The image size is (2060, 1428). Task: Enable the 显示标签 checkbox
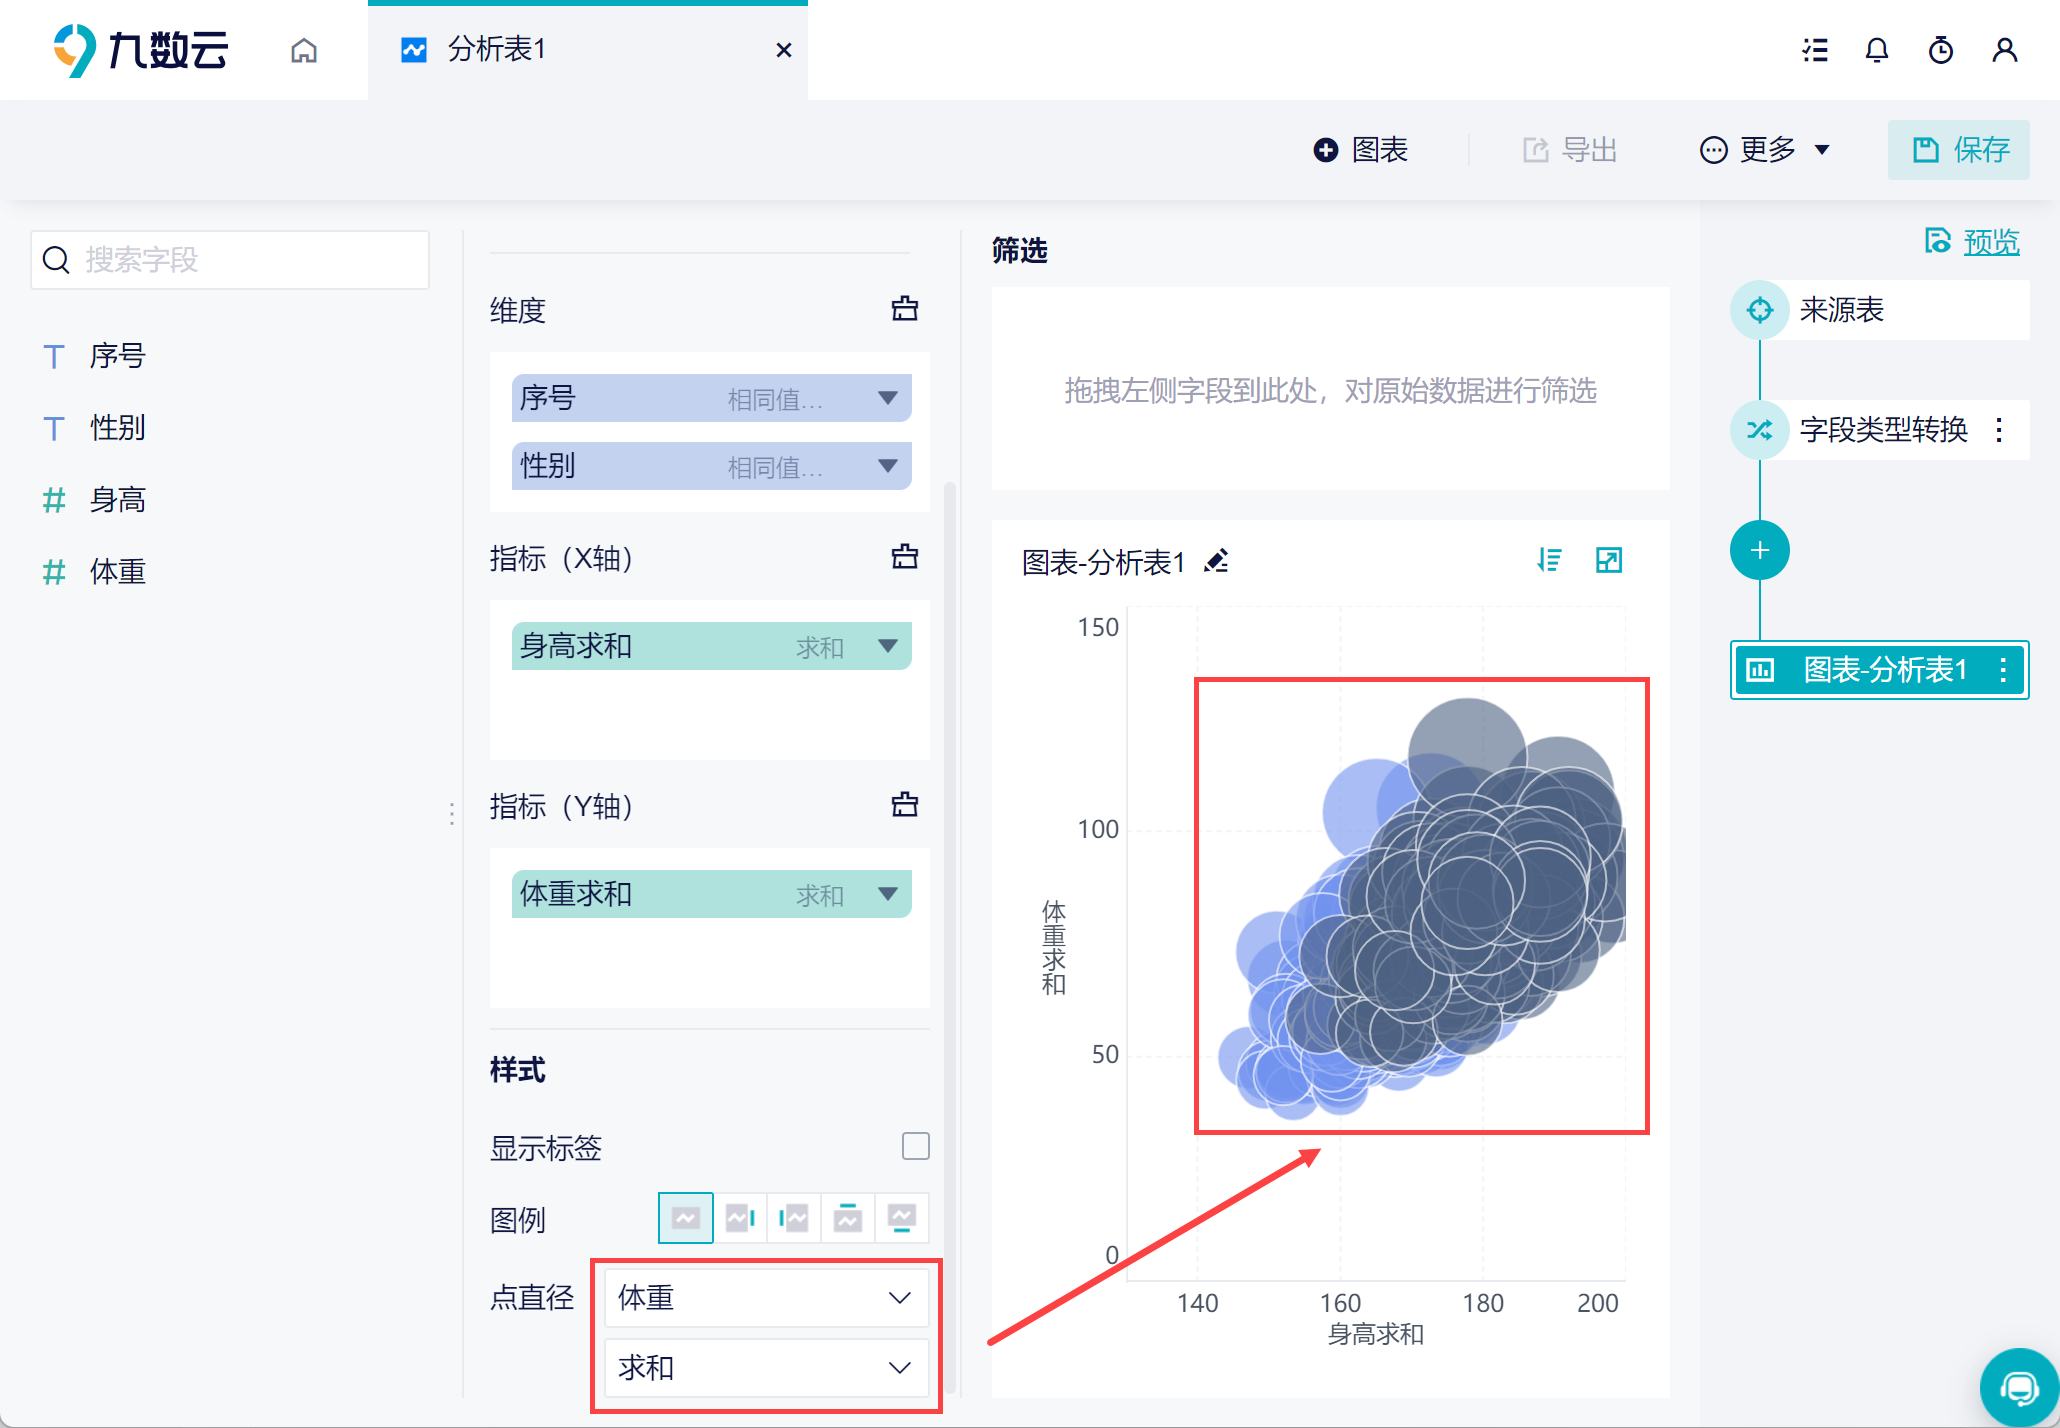915,1146
